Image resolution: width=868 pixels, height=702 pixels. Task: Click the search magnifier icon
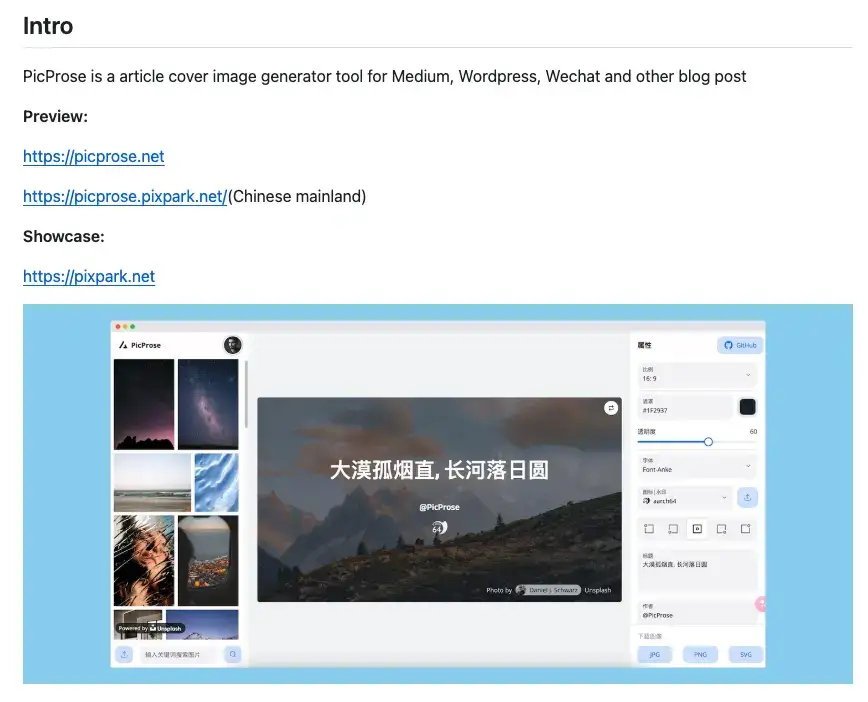pyautogui.click(x=232, y=654)
